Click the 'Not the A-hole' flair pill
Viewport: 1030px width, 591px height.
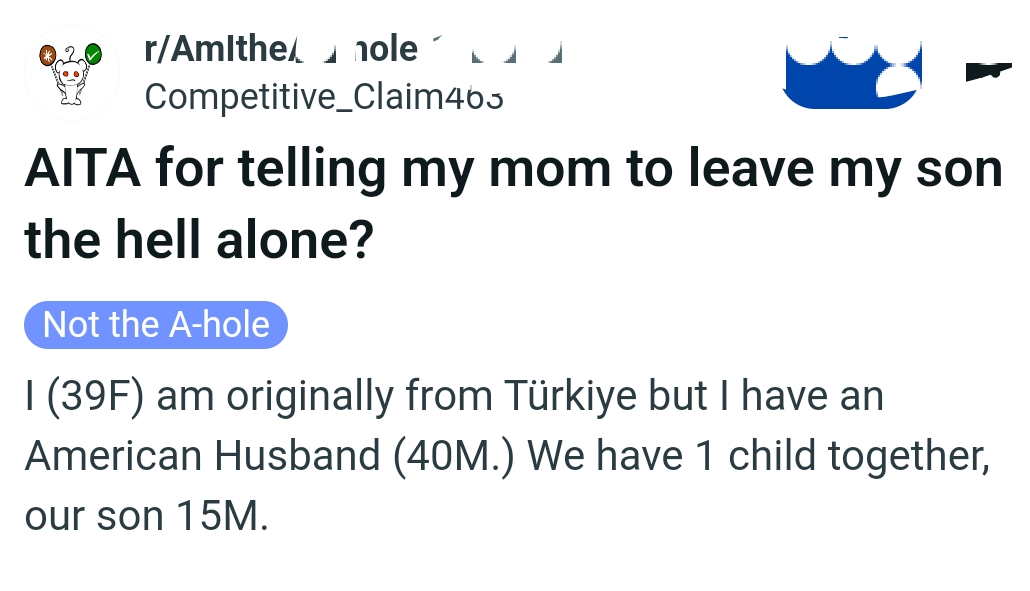155,324
